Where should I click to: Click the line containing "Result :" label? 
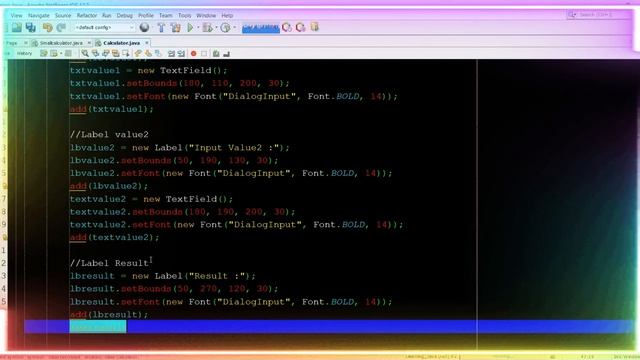[162, 276]
